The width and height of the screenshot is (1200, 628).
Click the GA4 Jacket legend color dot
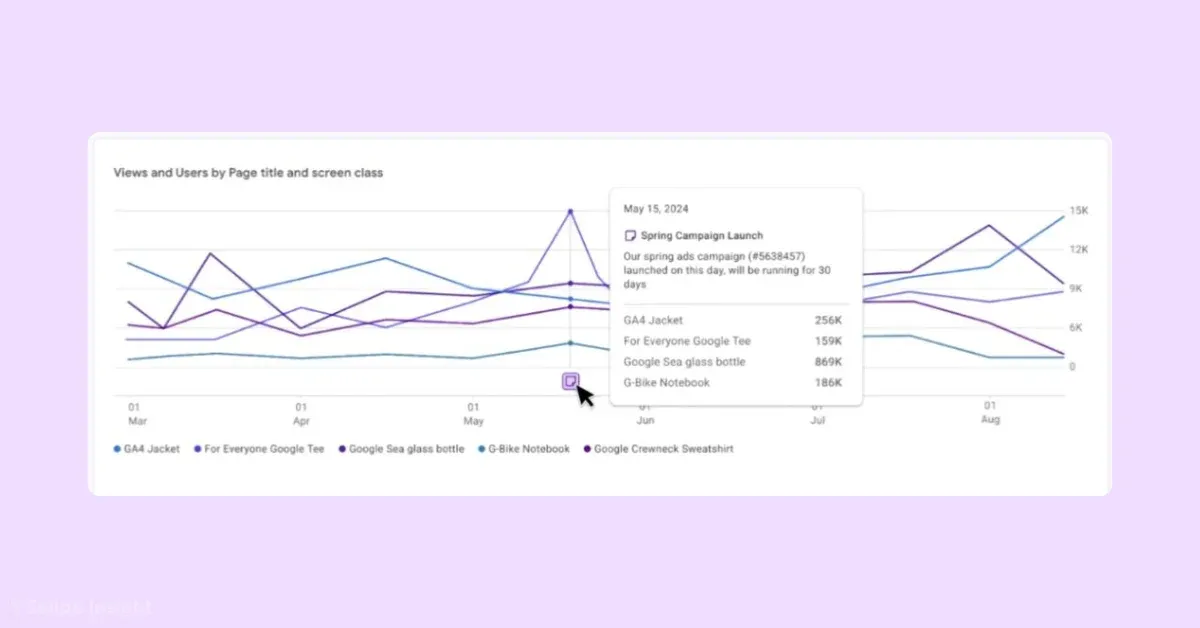click(x=117, y=450)
